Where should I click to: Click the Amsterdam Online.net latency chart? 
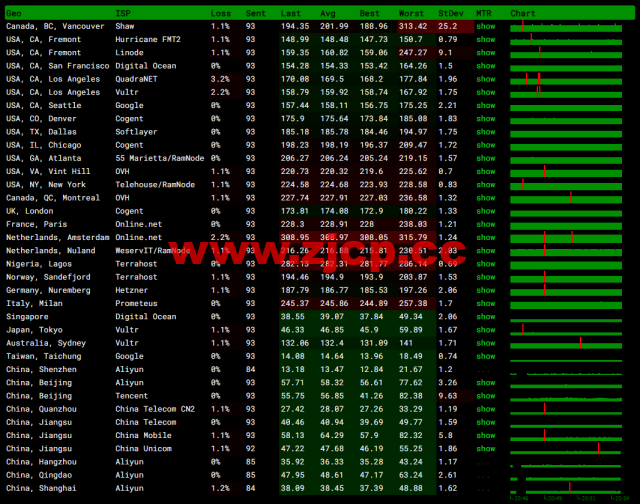point(566,238)
